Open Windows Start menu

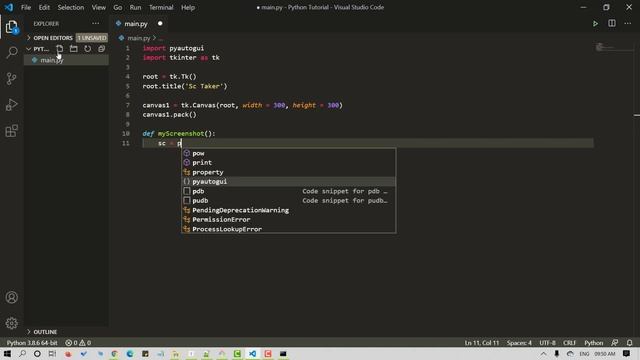[x=7, y=353]
